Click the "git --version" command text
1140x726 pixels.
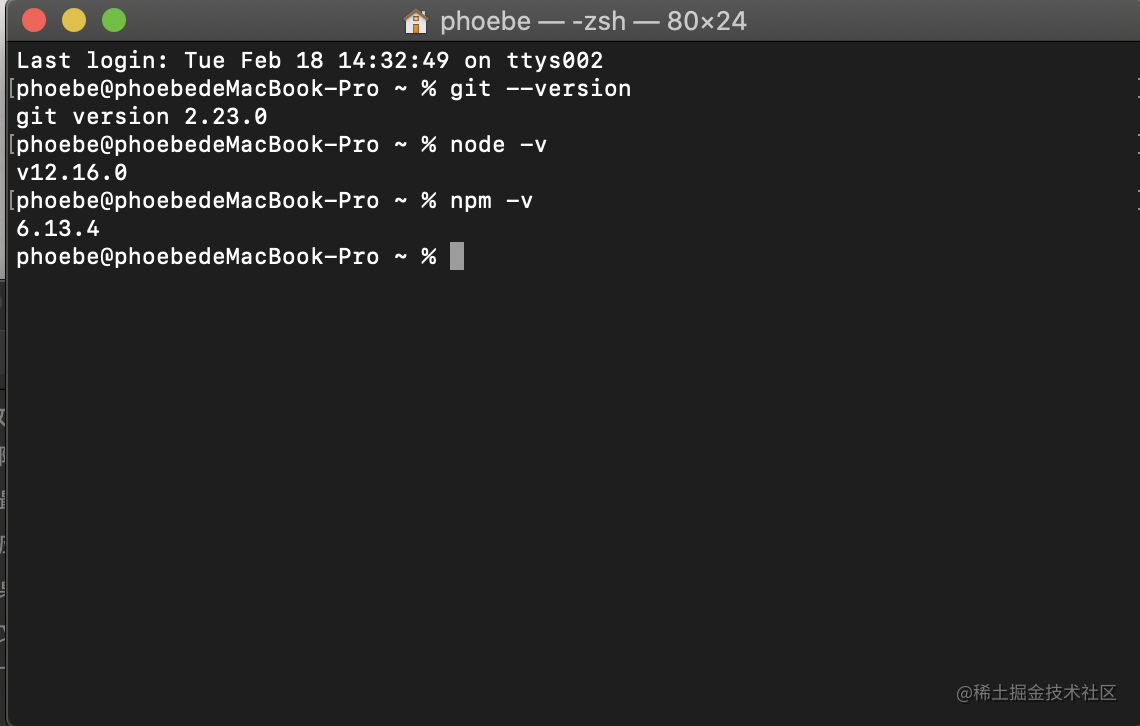(x=540, y=89)
